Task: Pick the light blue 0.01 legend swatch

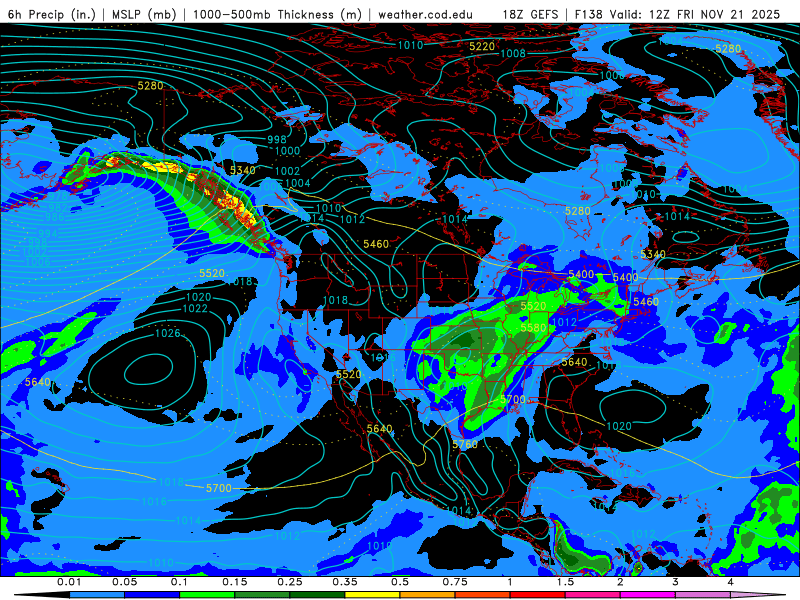Action: click(97, 595)
